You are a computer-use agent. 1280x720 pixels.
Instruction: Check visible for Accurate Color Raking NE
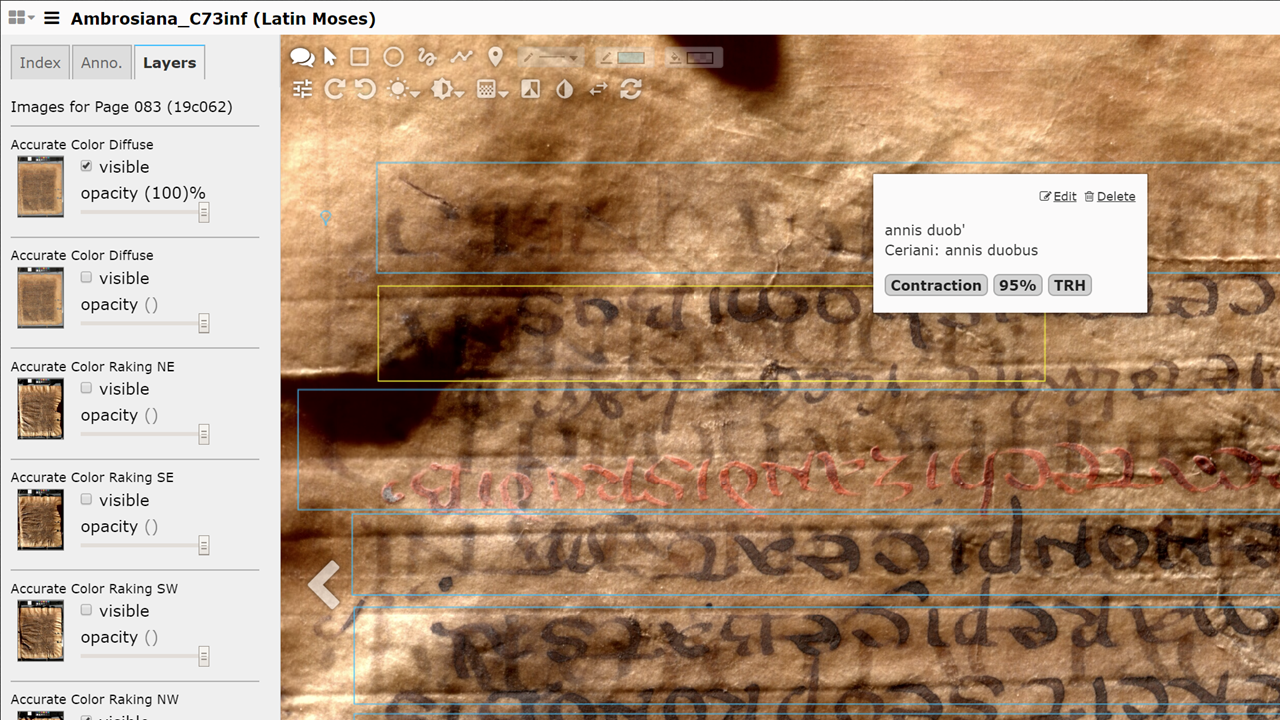click(x=86, y=388)
